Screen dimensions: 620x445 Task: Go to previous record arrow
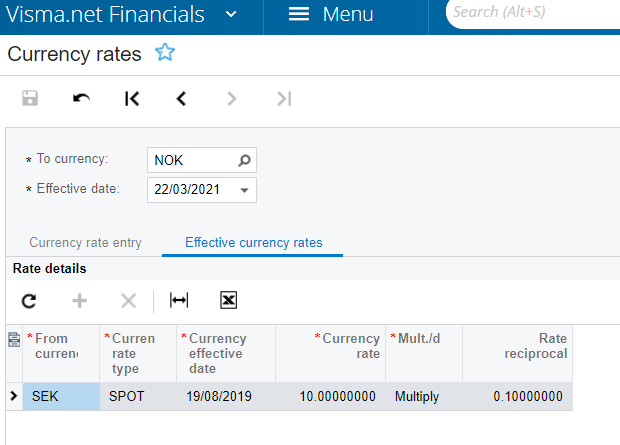[181, 98]
